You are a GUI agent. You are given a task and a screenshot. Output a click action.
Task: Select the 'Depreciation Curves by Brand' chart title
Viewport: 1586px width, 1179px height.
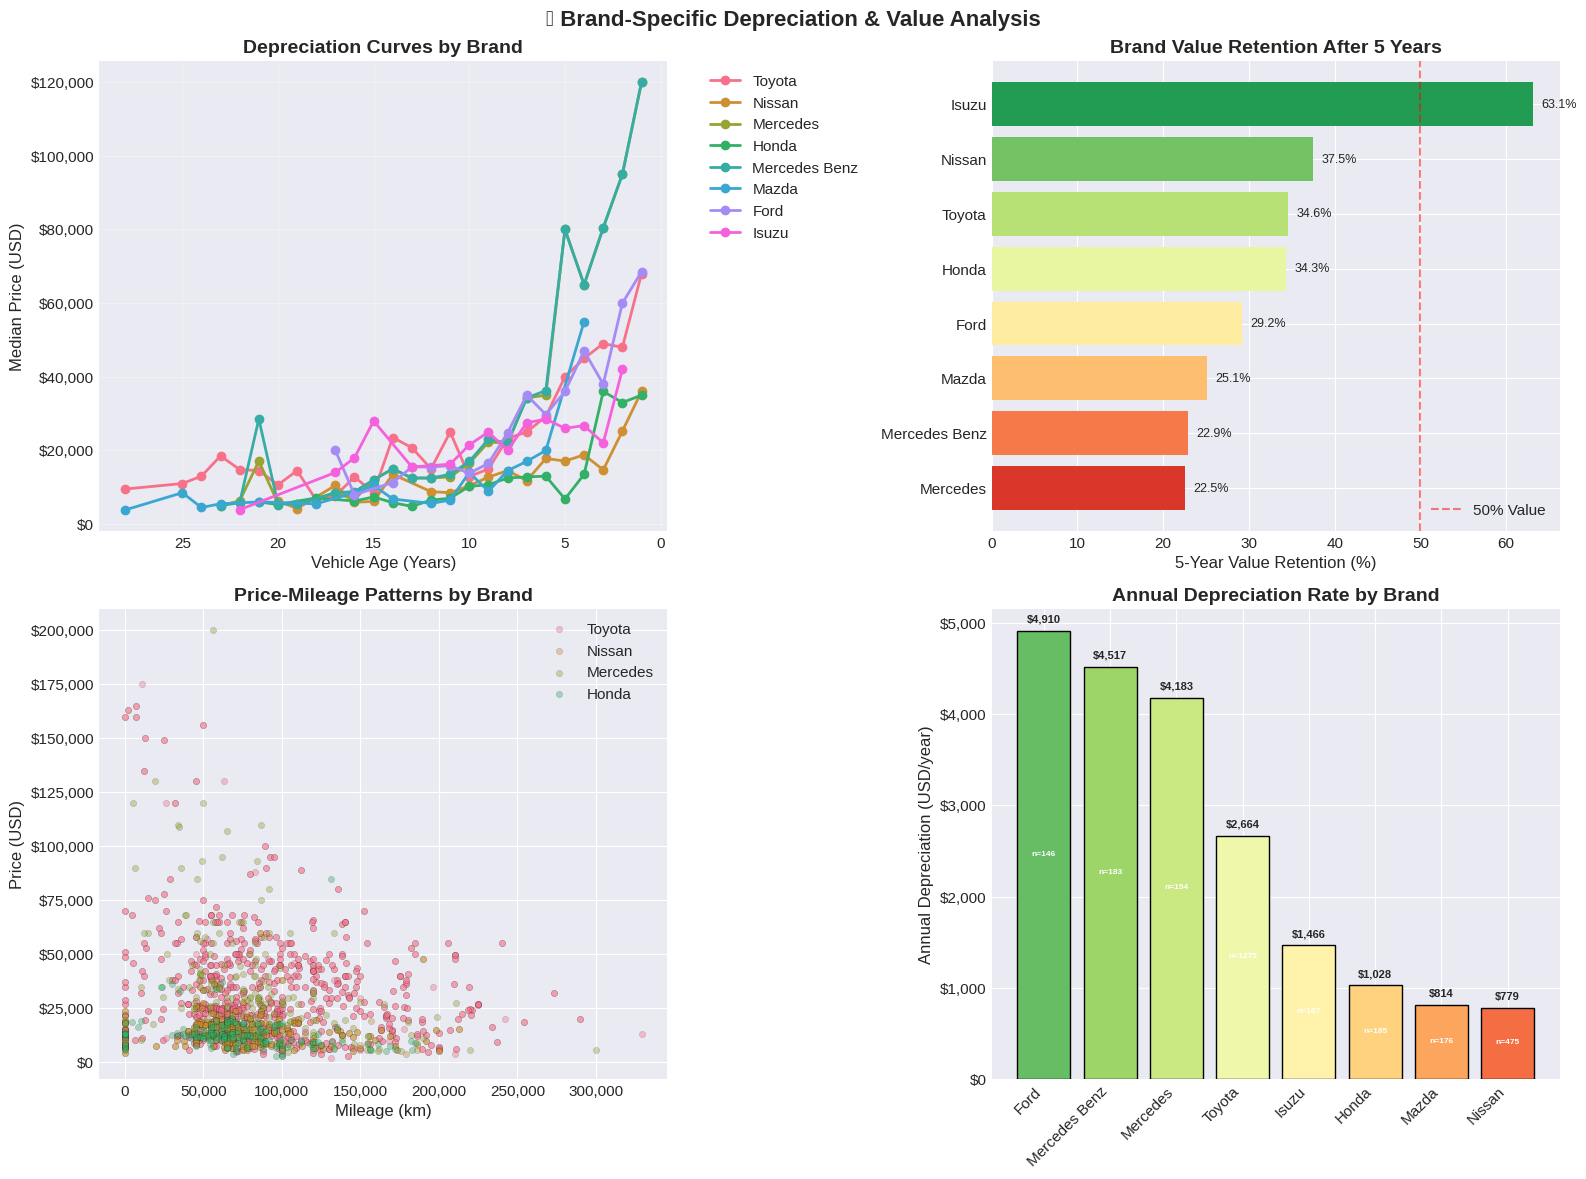point(383,47)
